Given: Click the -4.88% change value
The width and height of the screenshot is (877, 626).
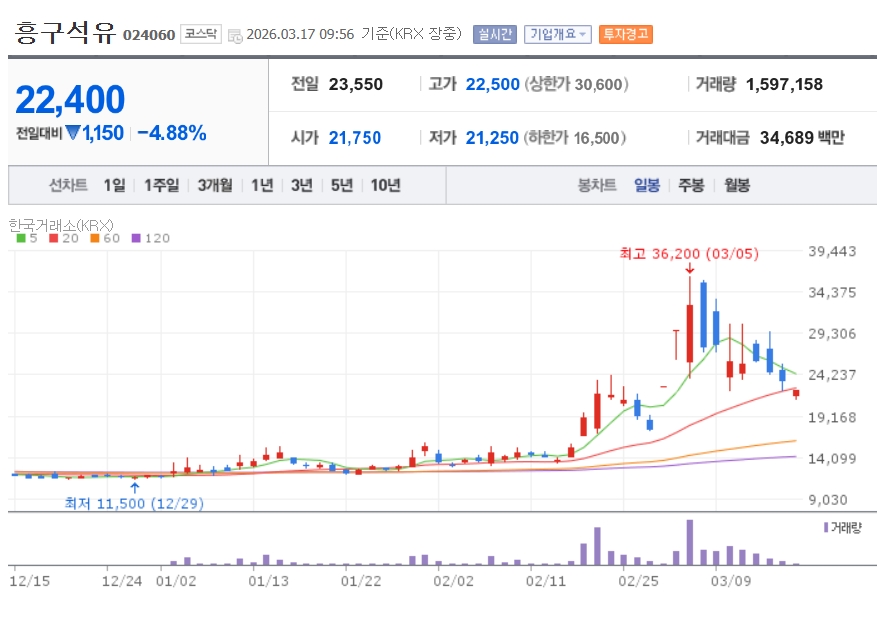Looking at the screenshot, I should [172, 133].
